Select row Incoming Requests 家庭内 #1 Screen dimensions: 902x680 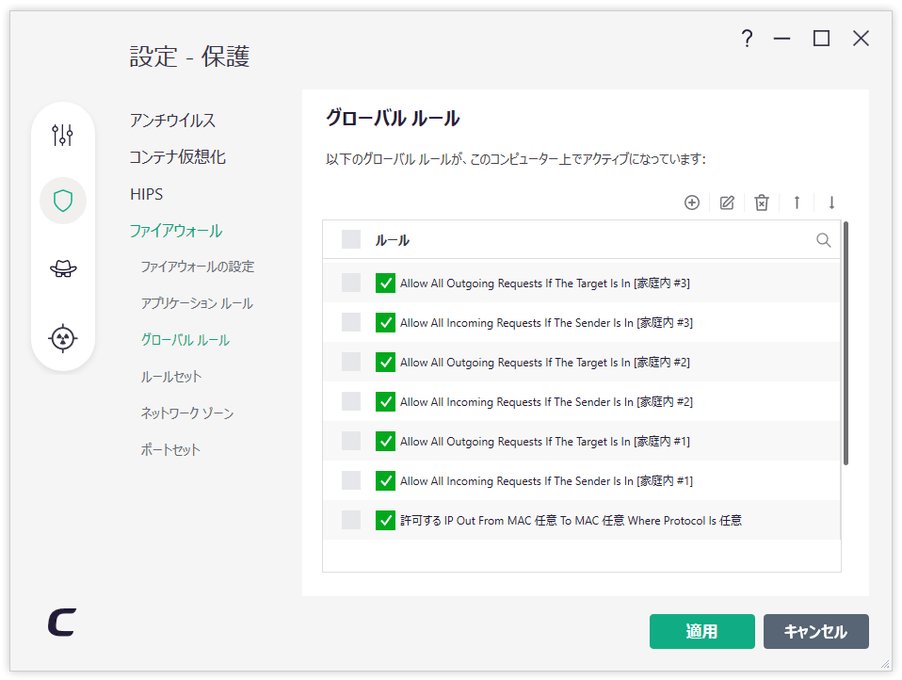pyautogui.click(x=351, y=480)
